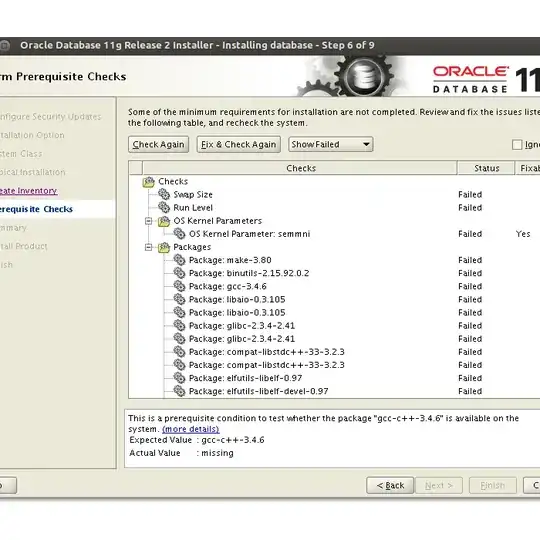Click the Failed status for Run Level
This screenshot has height=540, width=540.
tap(470, 208)
